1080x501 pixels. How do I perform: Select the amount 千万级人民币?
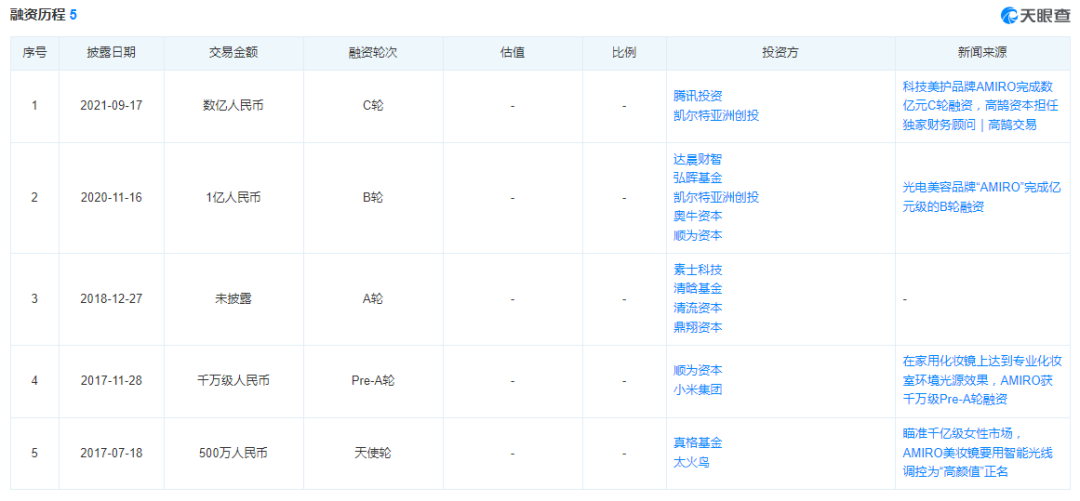pos(233,381)
